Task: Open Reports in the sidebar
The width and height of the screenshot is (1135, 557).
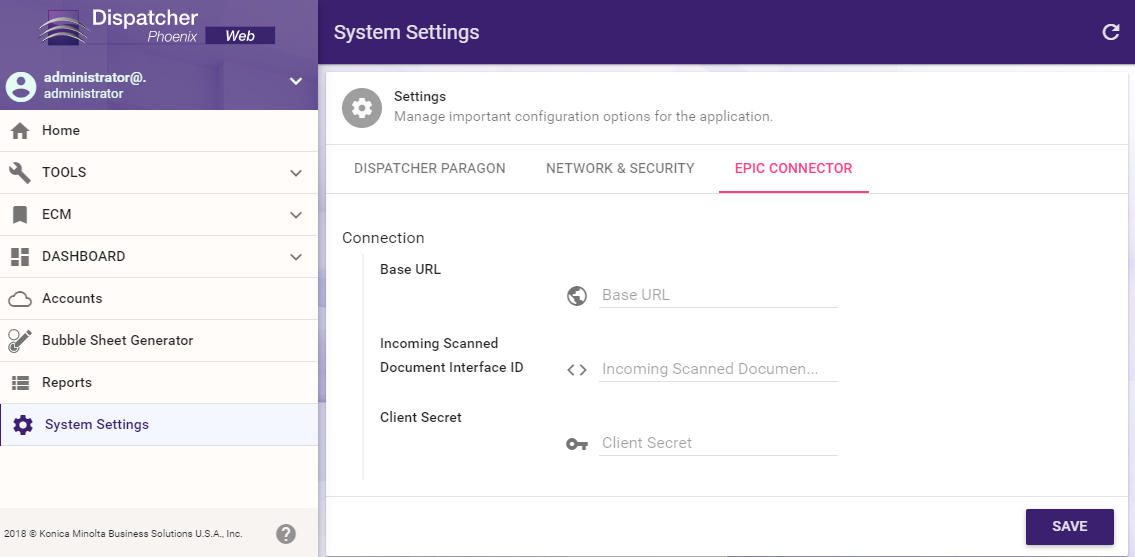Action: tap(159, 382)
